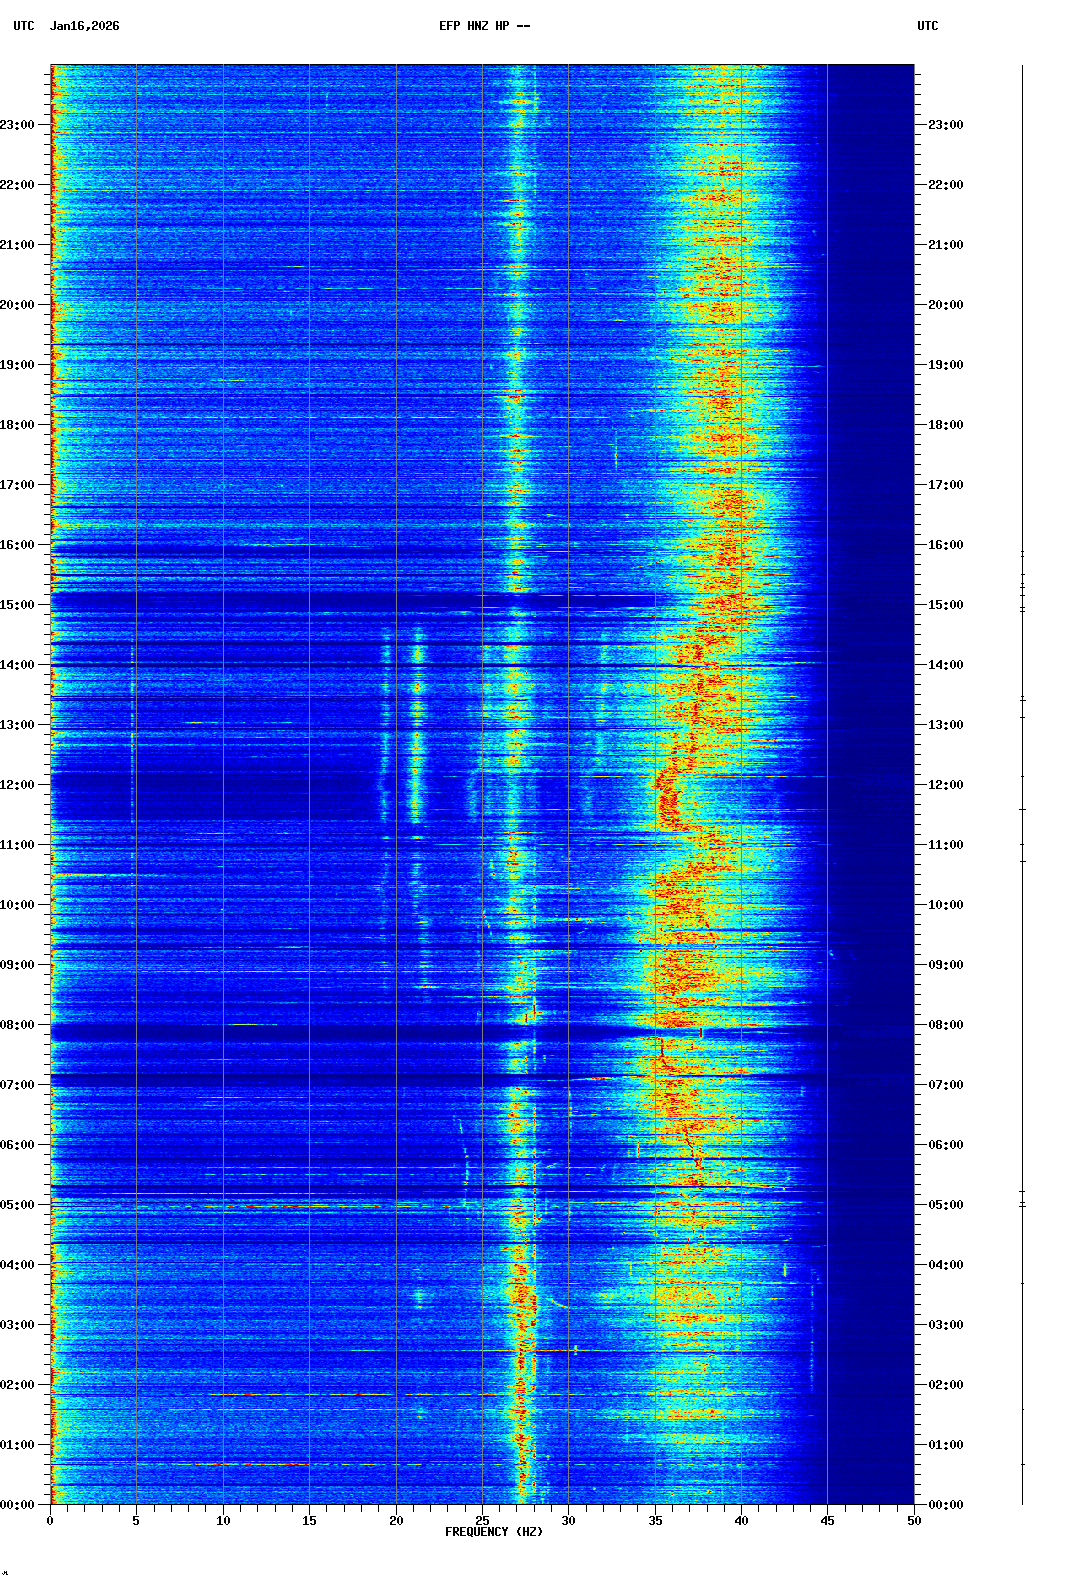1066x1584 pixels.
Task: Select the 03:00 label on left time axis
Action: coord(18,1325)
